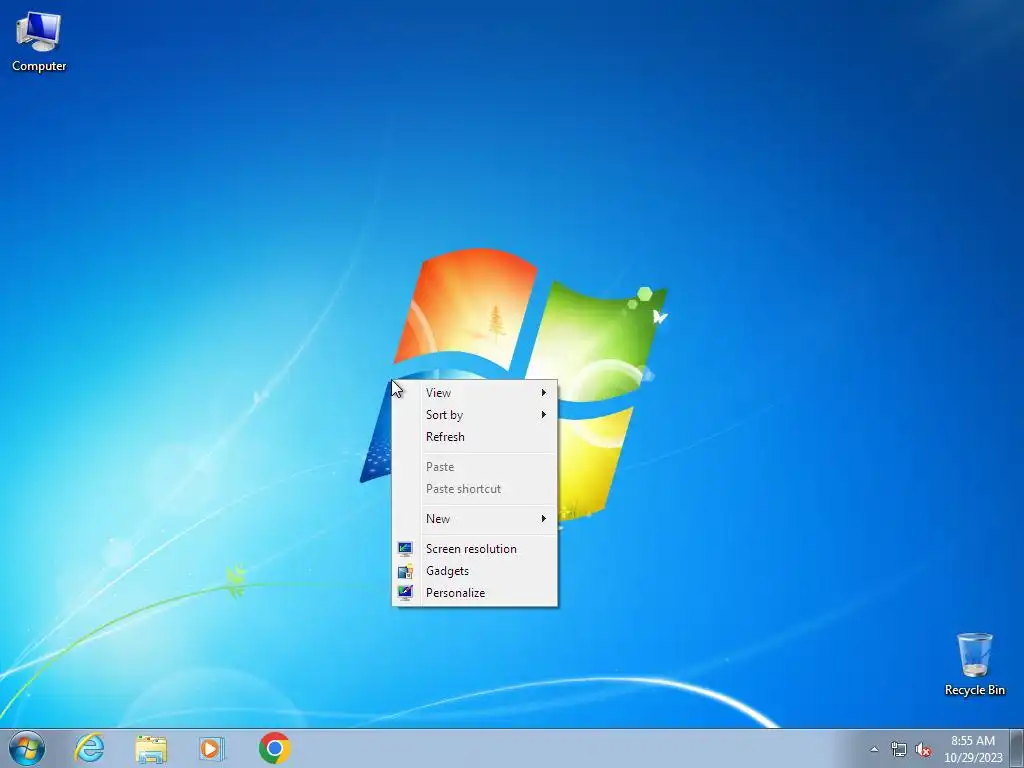Open the Windows Start menu orb
The width and height of the screenshot is (1024, 768).
click(27, 748)
